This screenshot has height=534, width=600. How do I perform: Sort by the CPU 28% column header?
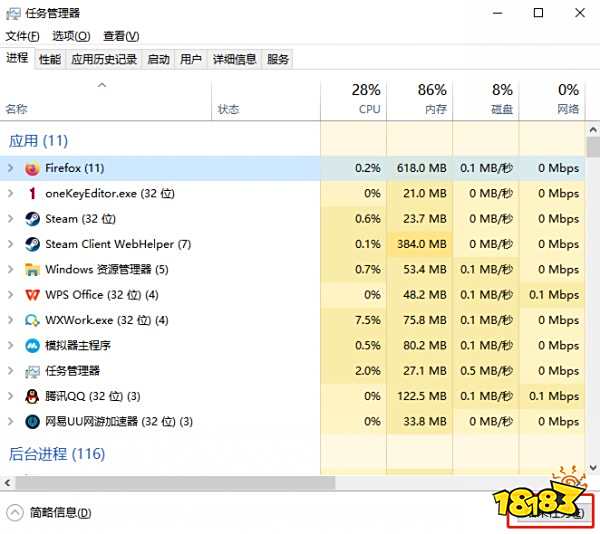[354, 100]
